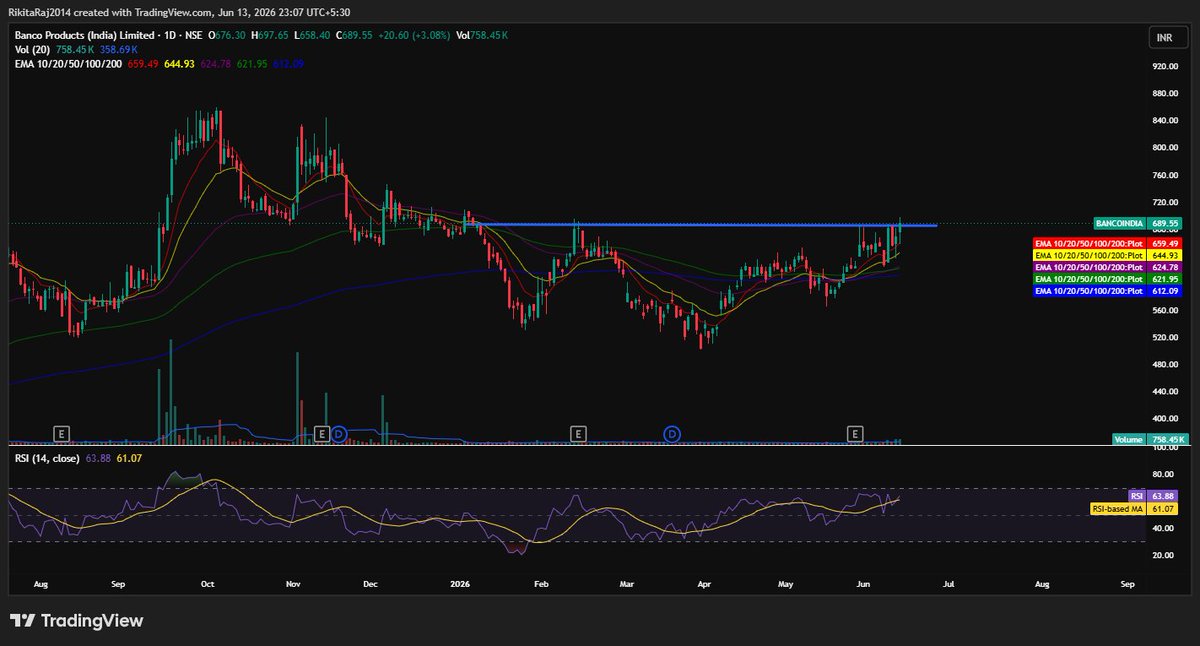
Task: Click dividend marker D in March
Action: pos(673,433)
